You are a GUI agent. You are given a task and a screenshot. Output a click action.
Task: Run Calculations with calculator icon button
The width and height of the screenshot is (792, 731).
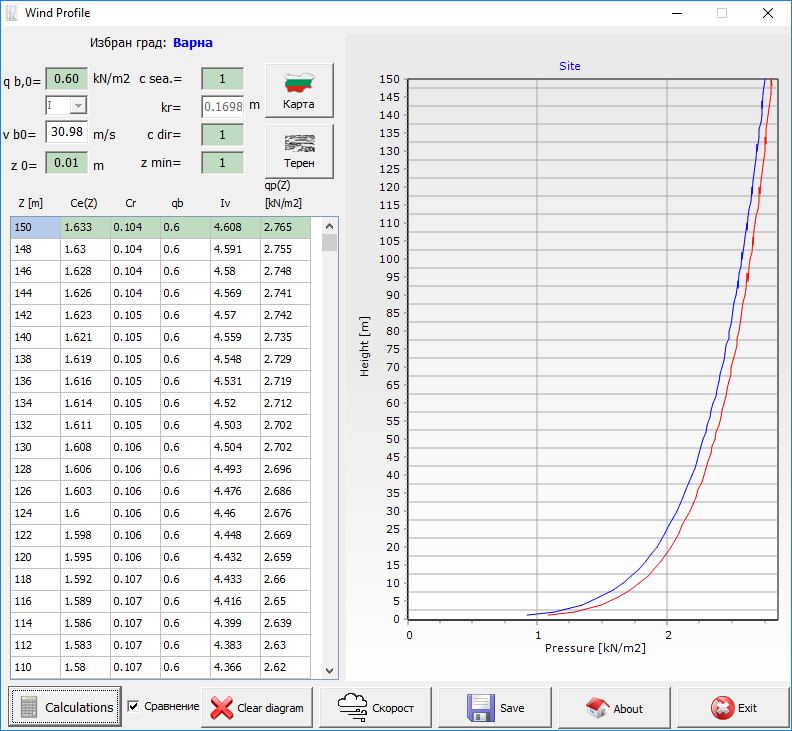(x=66, y=707)
